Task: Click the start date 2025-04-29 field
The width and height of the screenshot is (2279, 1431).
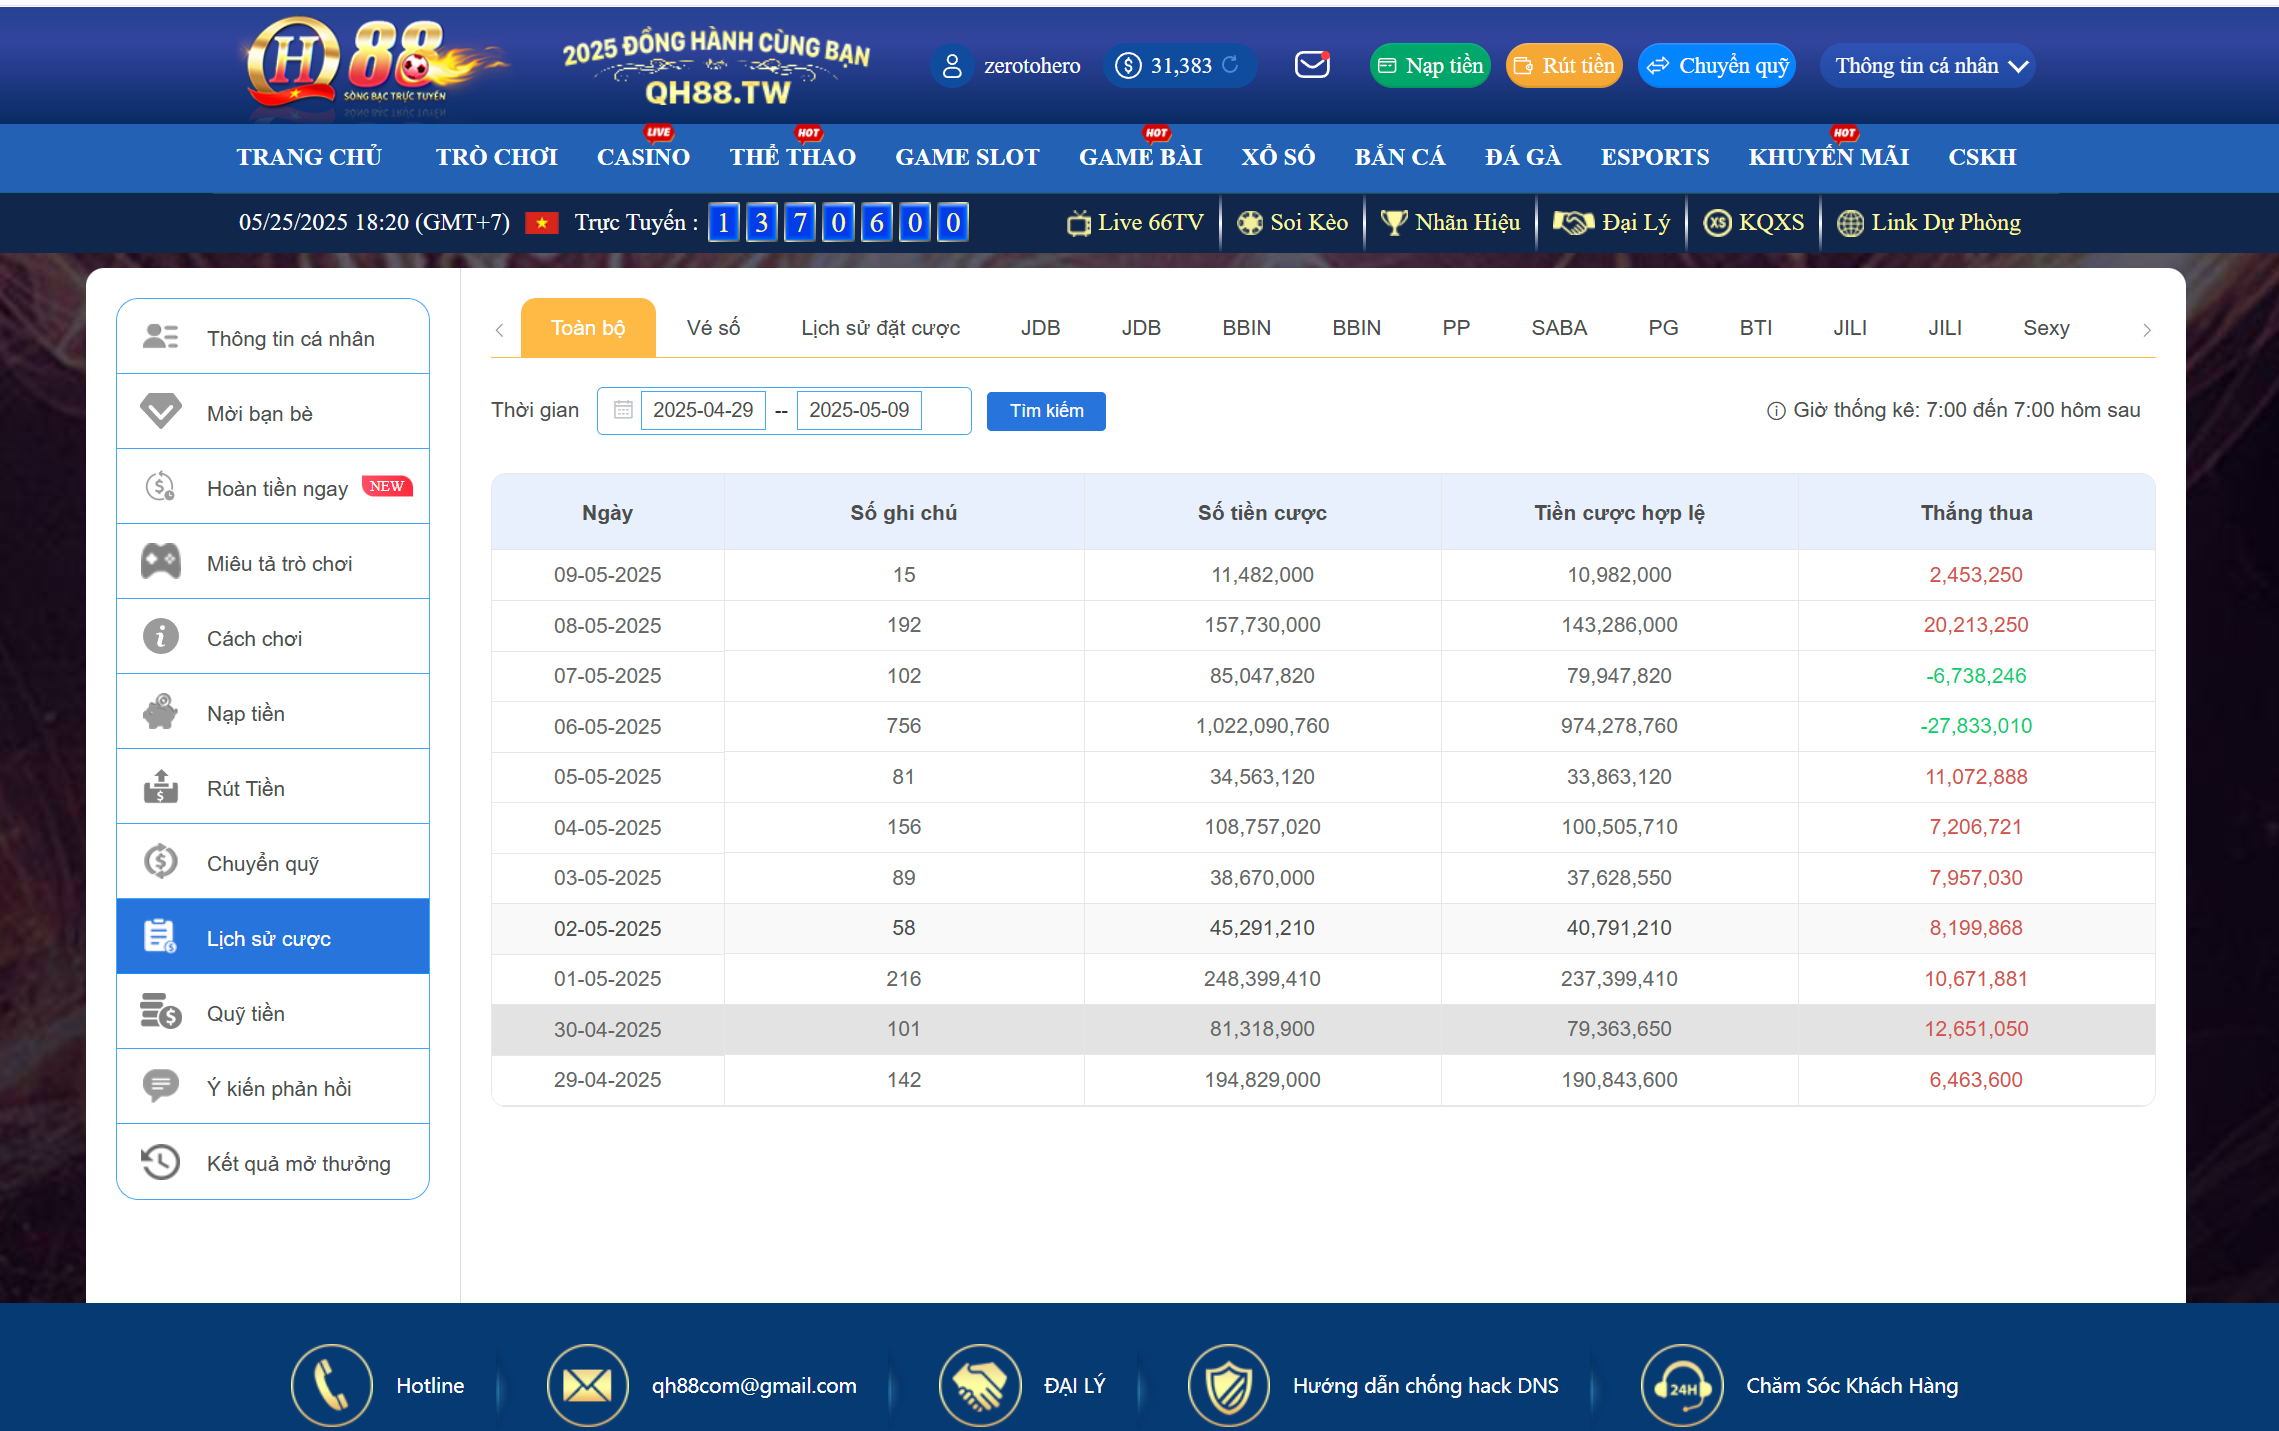Action: (703, 410)
